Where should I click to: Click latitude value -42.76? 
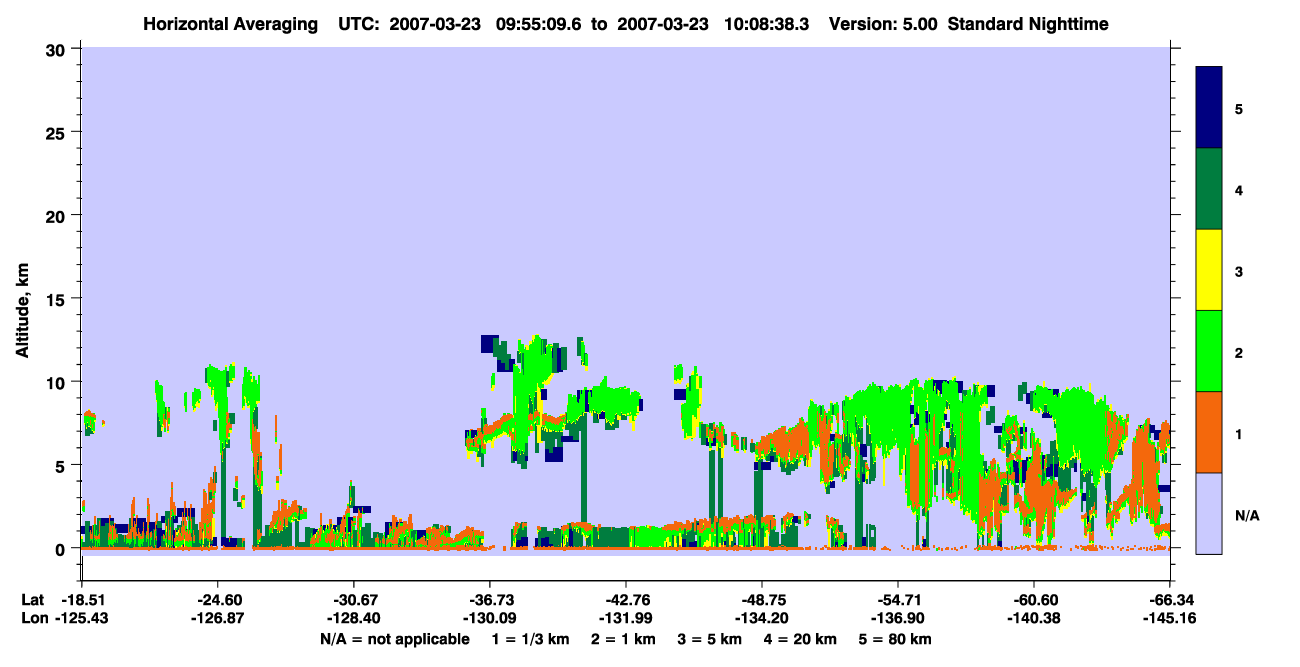[626, 600]
